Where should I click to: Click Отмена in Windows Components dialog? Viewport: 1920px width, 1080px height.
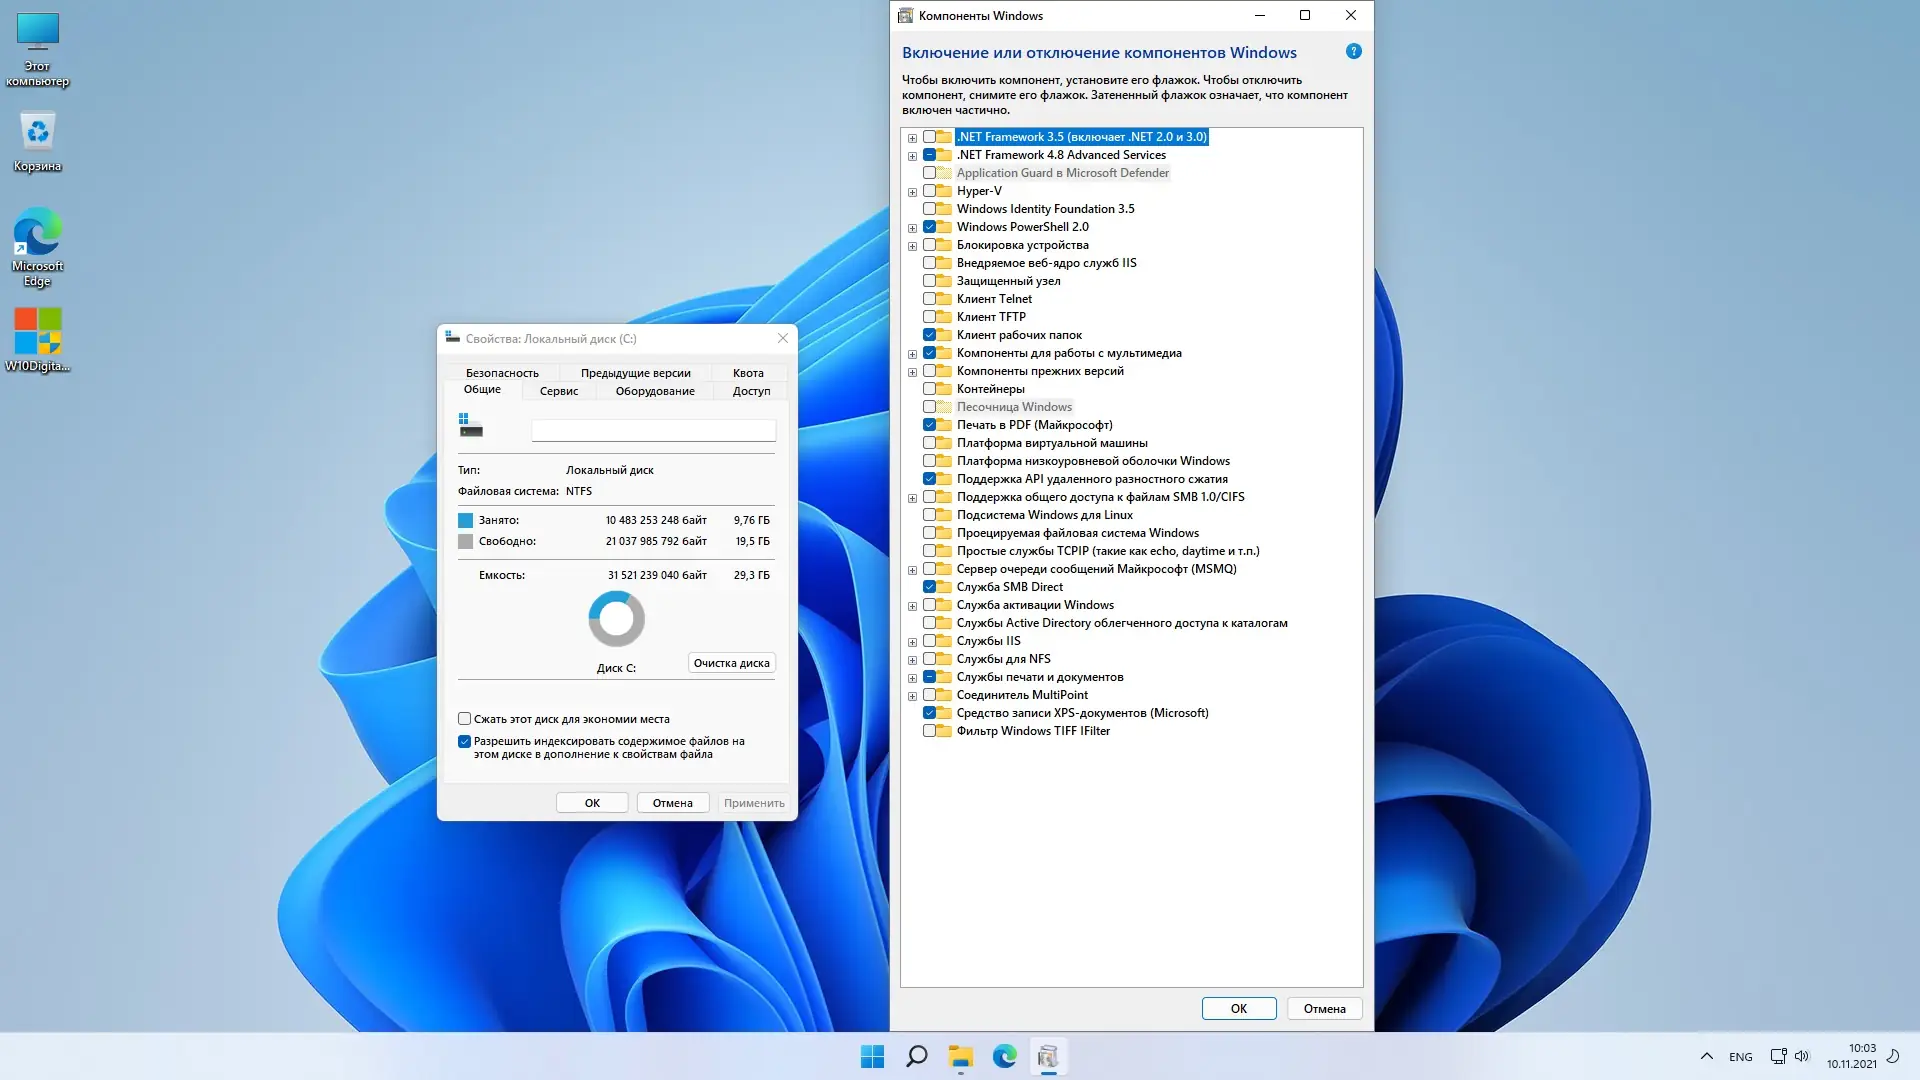[1324, 1008]
